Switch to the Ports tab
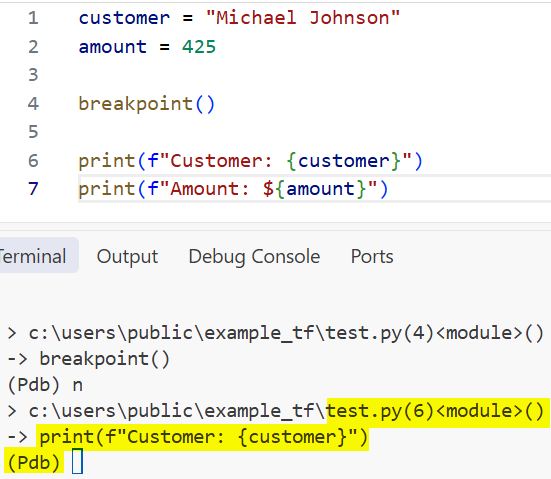The width and height of the screenshot is (551, 479). click(372, 256)
